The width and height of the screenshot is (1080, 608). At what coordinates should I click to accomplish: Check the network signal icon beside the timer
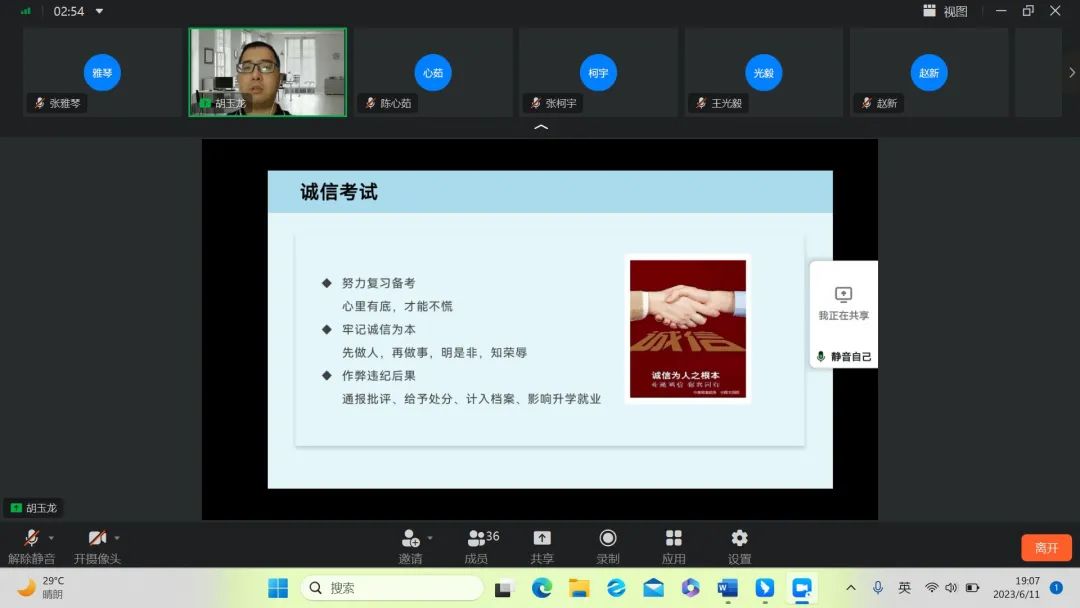pyautogui.click(x=26, y=11)
